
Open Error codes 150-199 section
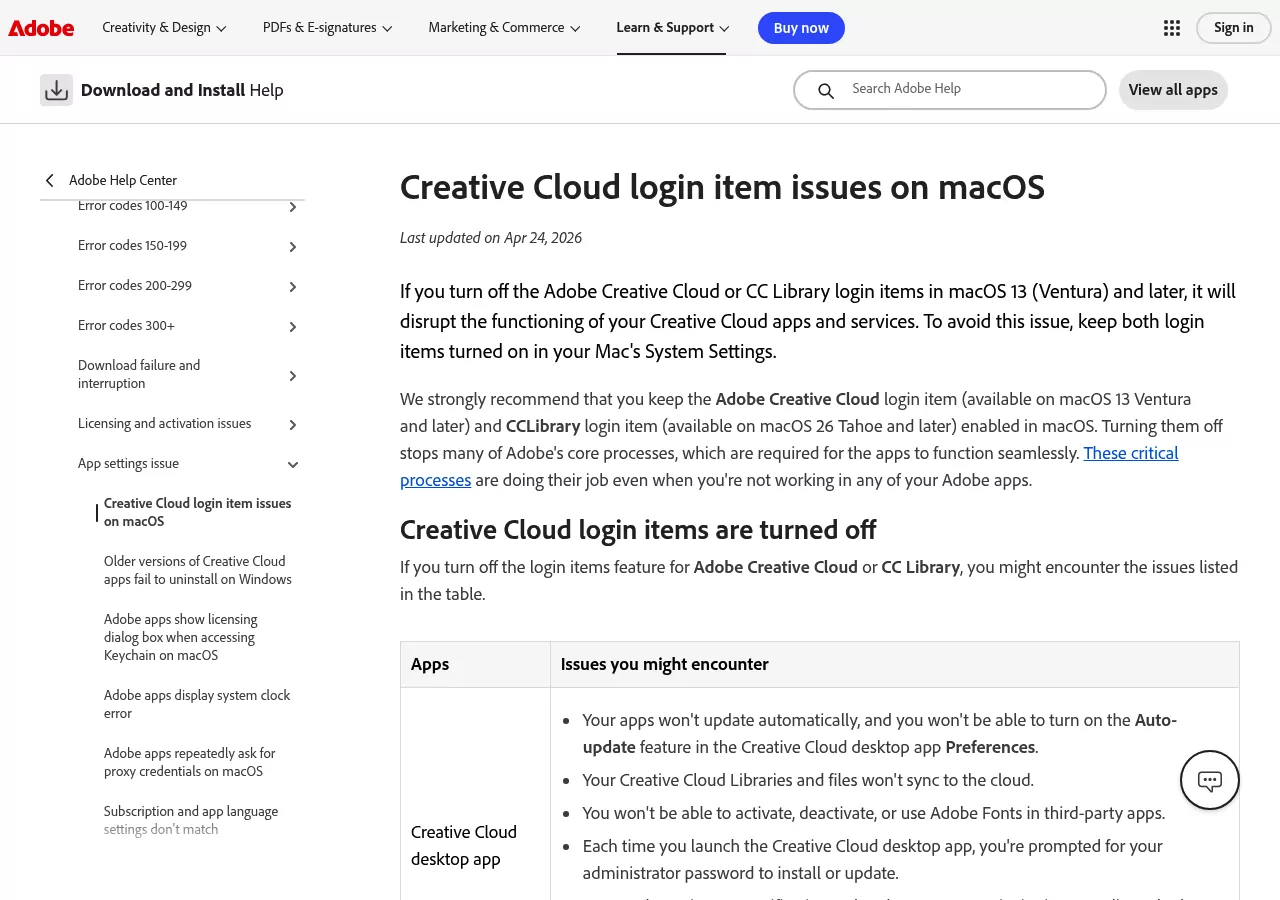(133, 246)
